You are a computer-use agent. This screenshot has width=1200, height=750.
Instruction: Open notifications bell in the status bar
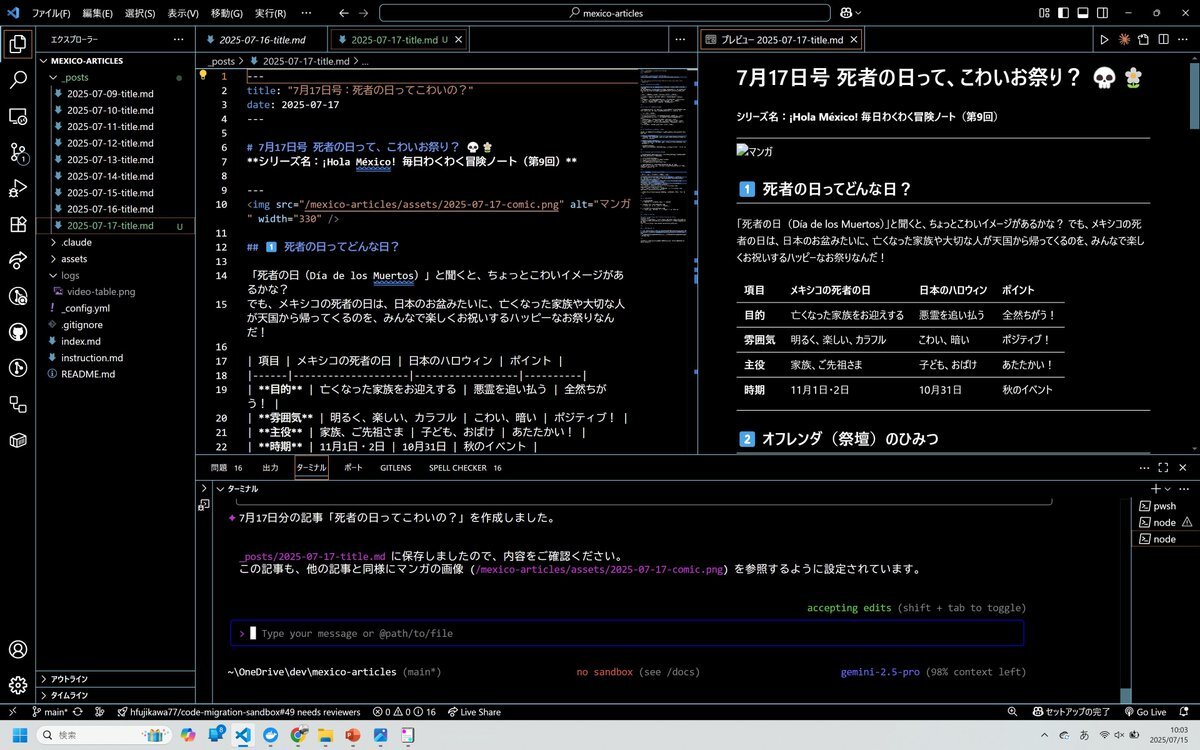1183,712
